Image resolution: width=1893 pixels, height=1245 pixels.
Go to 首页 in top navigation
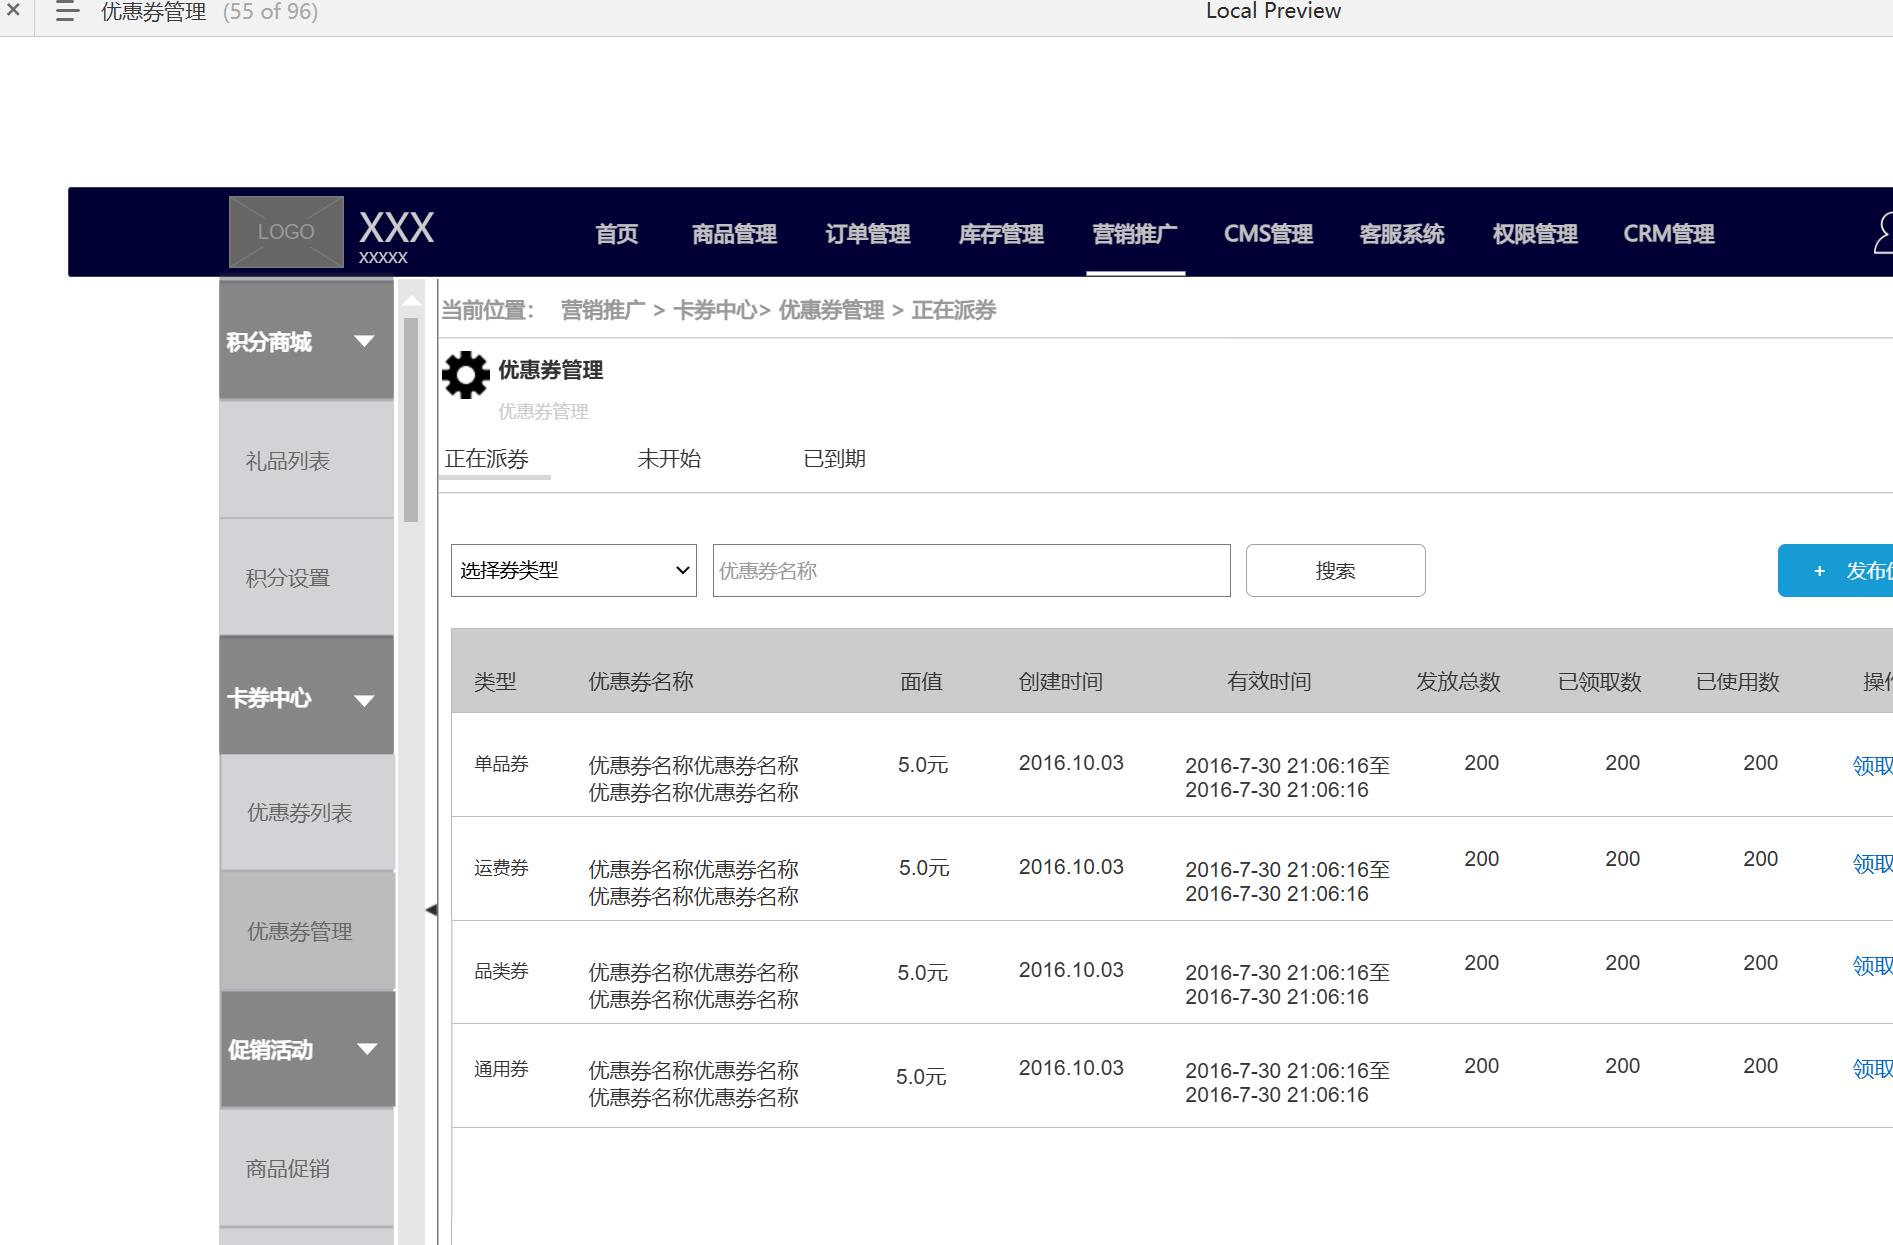(616, 234)
